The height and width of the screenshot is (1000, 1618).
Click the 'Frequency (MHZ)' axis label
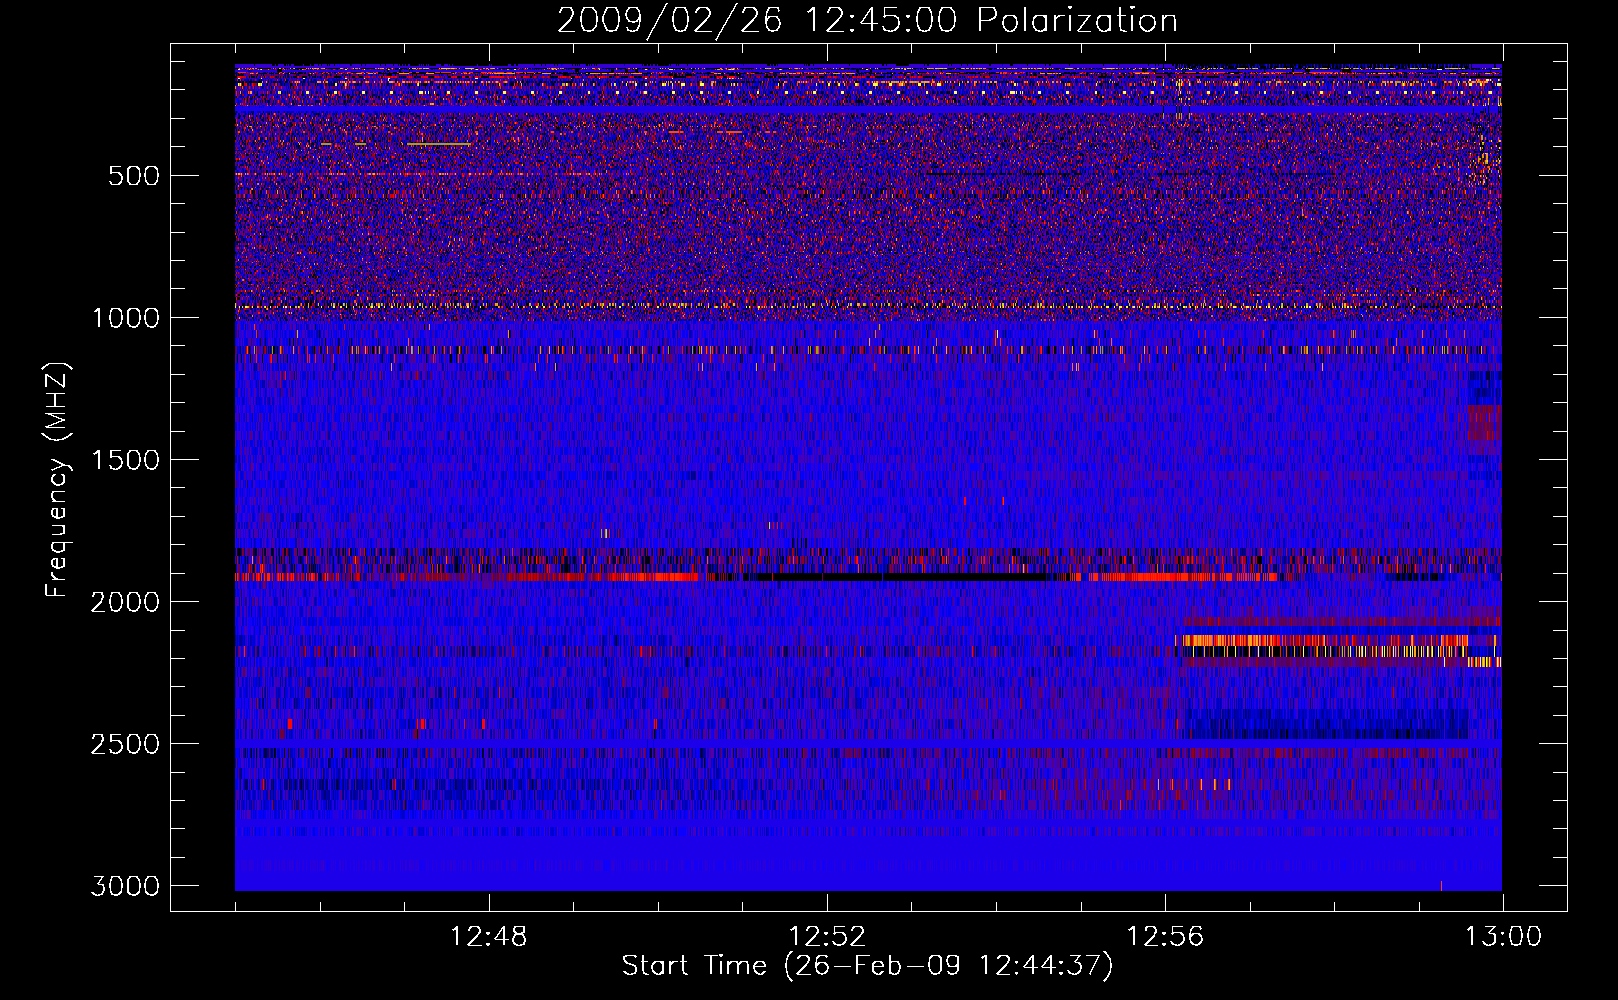pyautogui.click(x=58, y=480)
